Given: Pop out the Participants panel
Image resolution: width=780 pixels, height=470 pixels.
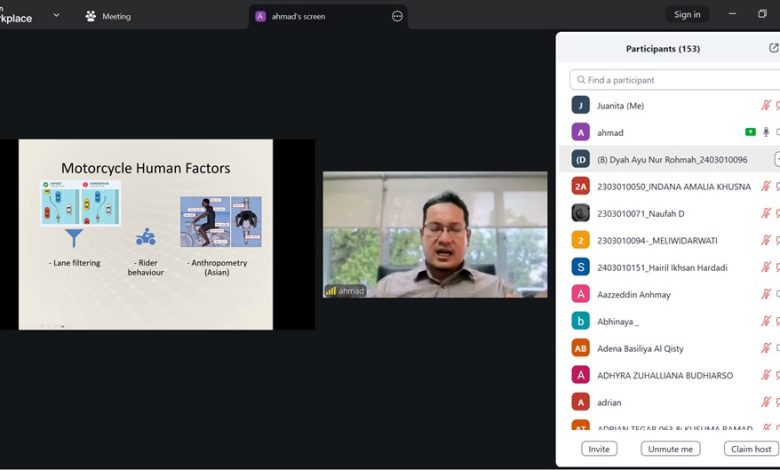Looking at the screenshot, I should point(773,48).
